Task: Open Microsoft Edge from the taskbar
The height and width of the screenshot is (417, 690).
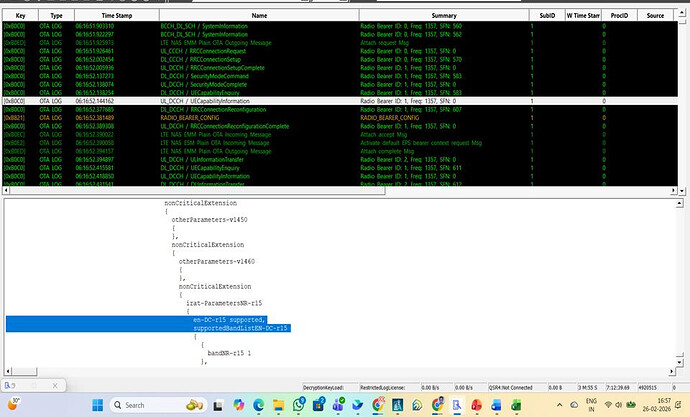Action: click(259, 405)
